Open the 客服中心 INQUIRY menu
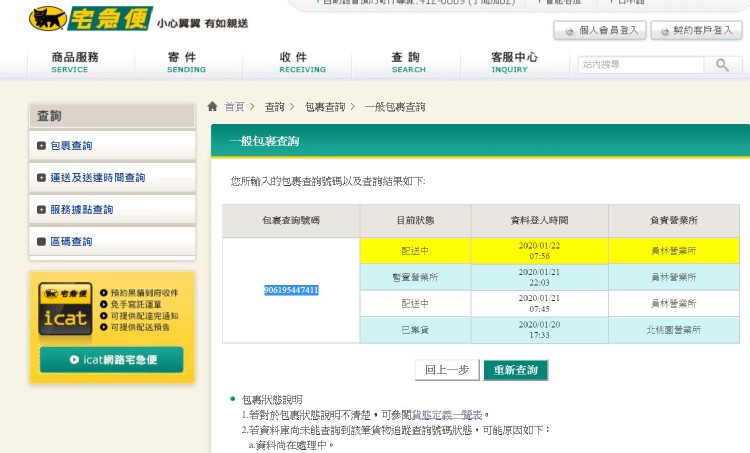The image size is (750, 453). coord(514,63)
